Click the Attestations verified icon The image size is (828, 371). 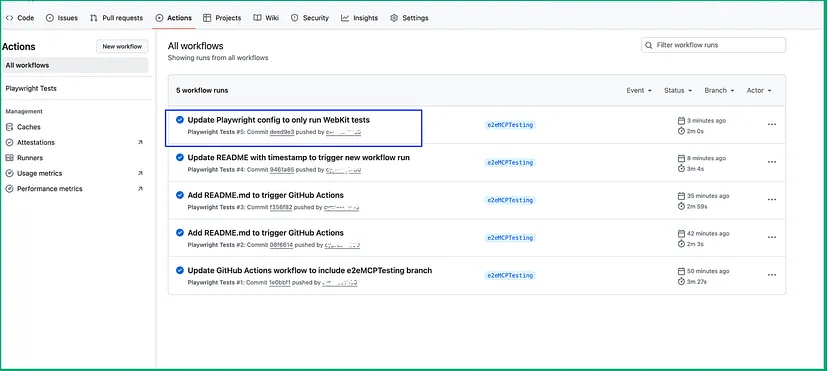[9, 142]
